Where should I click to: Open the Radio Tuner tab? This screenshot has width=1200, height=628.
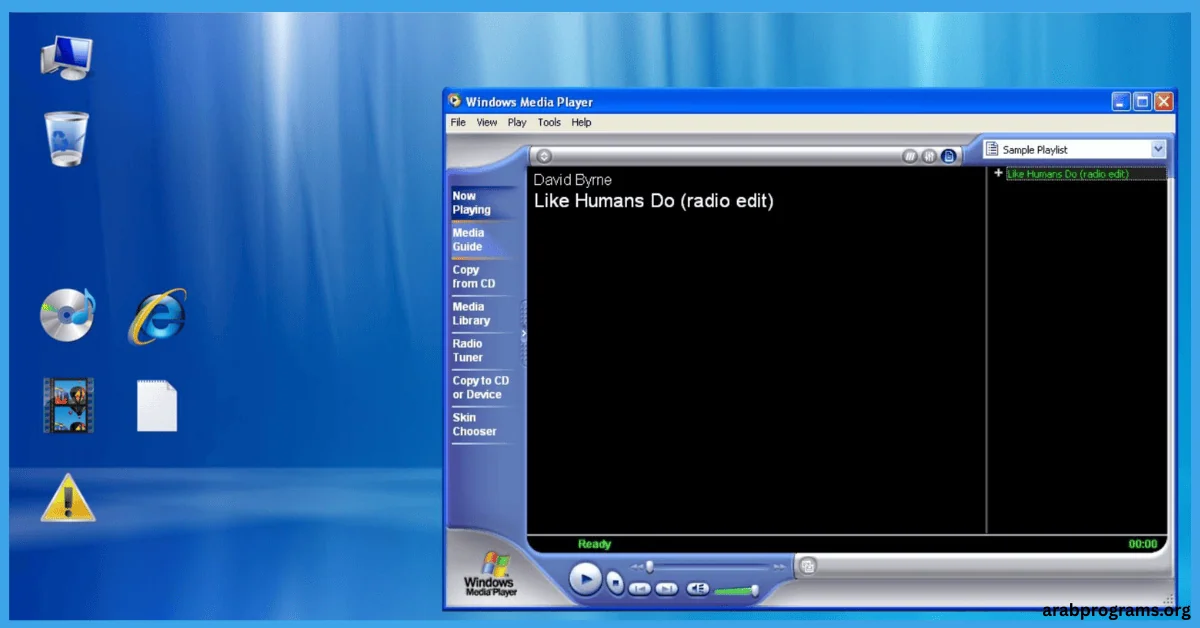482,351
